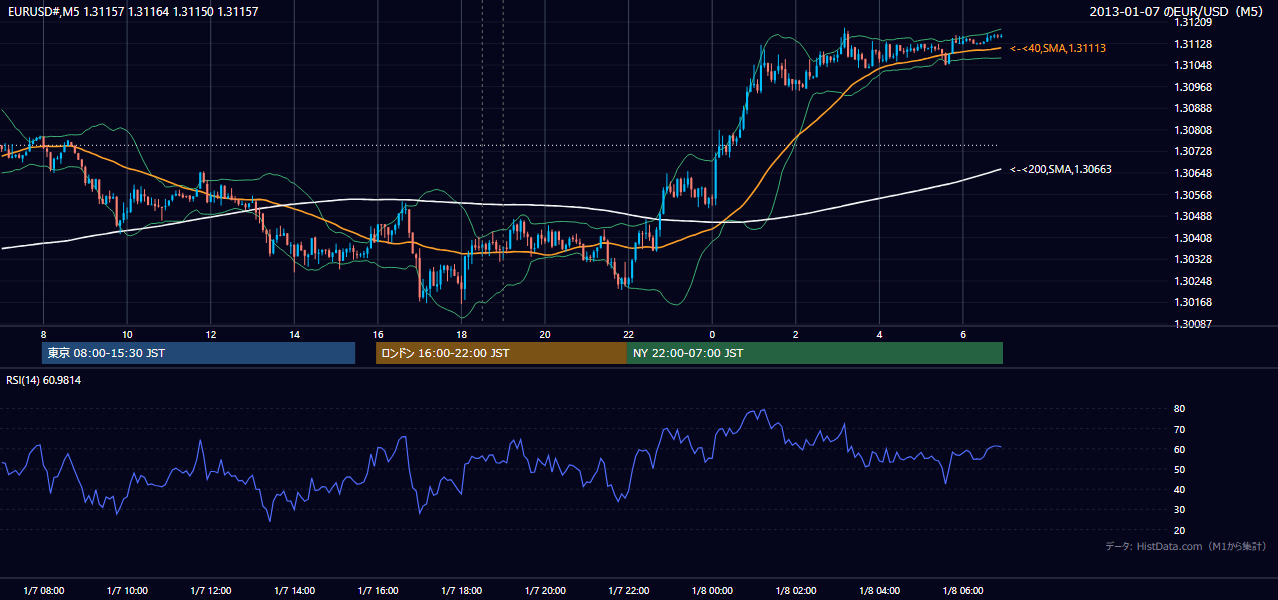Click price axis value 1.30808
This screenshot has height=600, width=1278.
pos(1194,130)
